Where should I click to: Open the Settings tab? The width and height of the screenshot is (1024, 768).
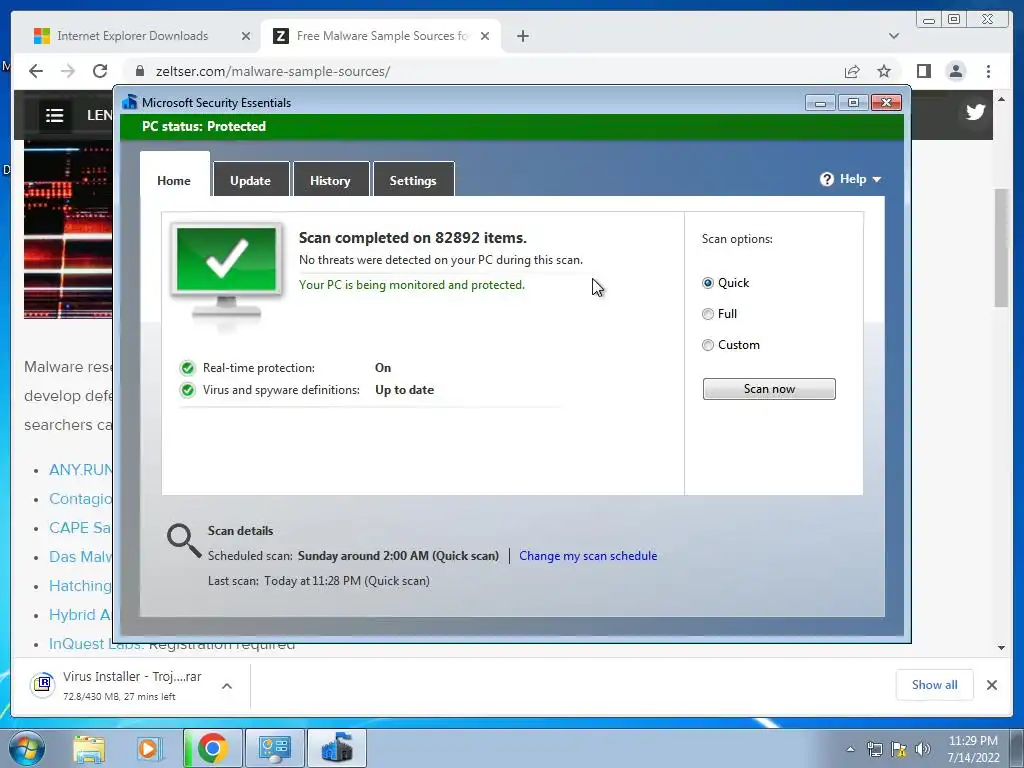tap(413, 180)
